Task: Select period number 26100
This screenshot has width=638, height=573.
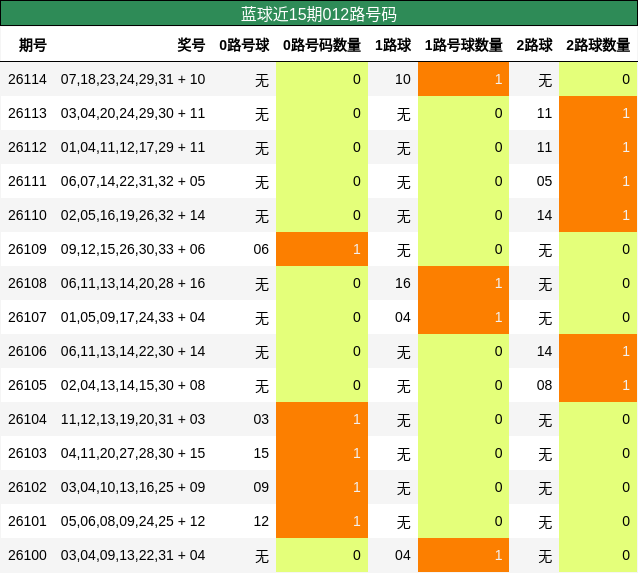Action: [27, 555]
